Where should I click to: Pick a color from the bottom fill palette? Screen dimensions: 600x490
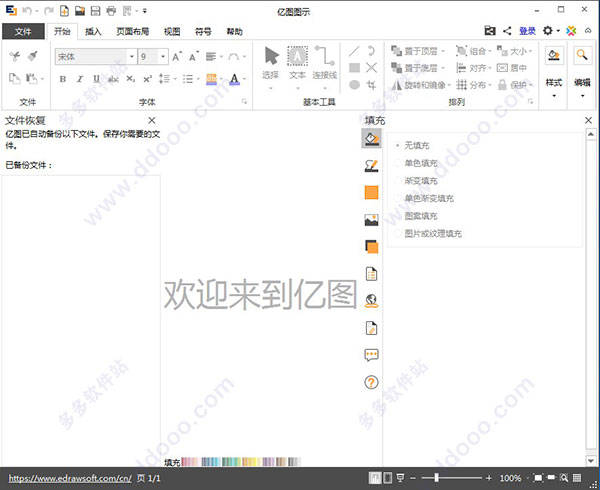tap(241, 462)
